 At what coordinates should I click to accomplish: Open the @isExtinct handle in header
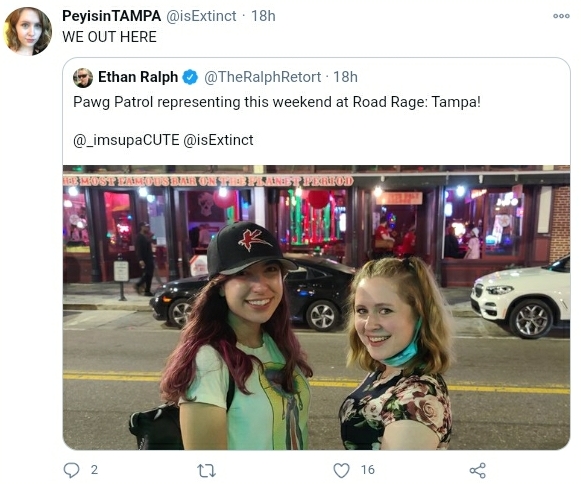coord(201,16)
